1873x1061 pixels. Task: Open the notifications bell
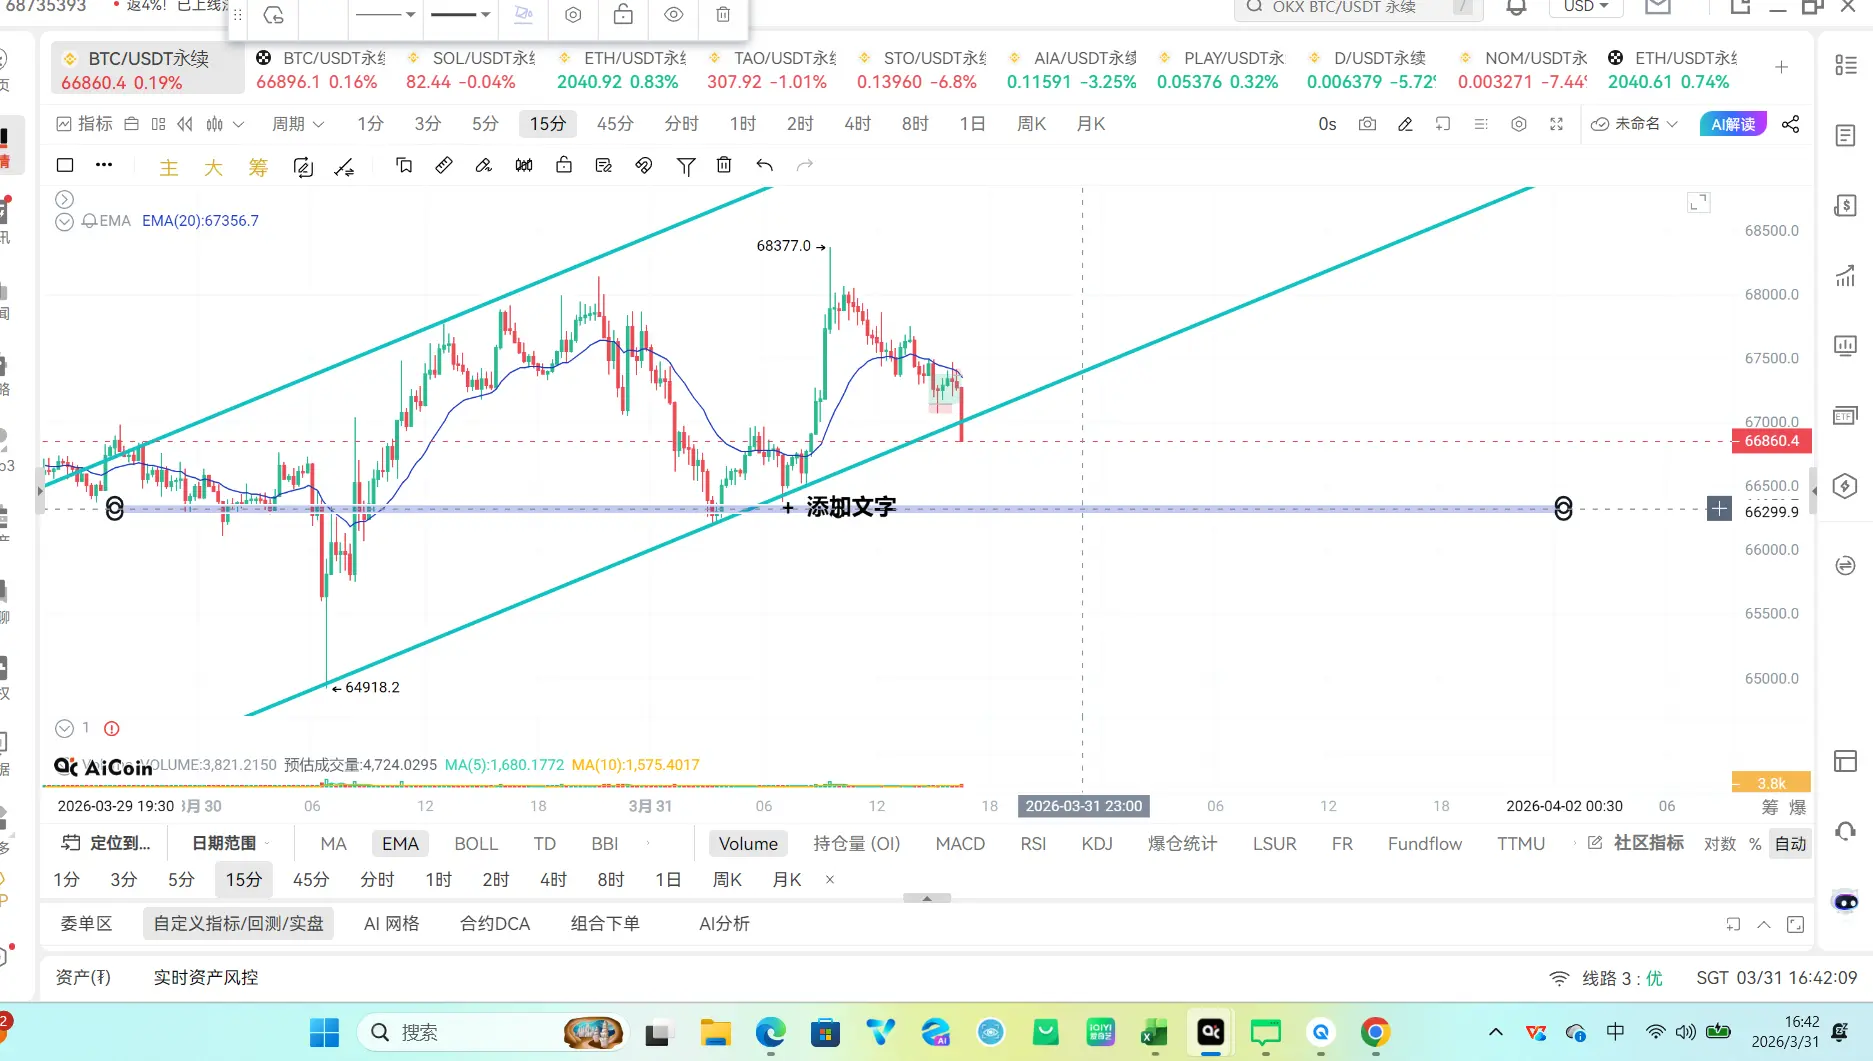click(x=1516, y=7)
